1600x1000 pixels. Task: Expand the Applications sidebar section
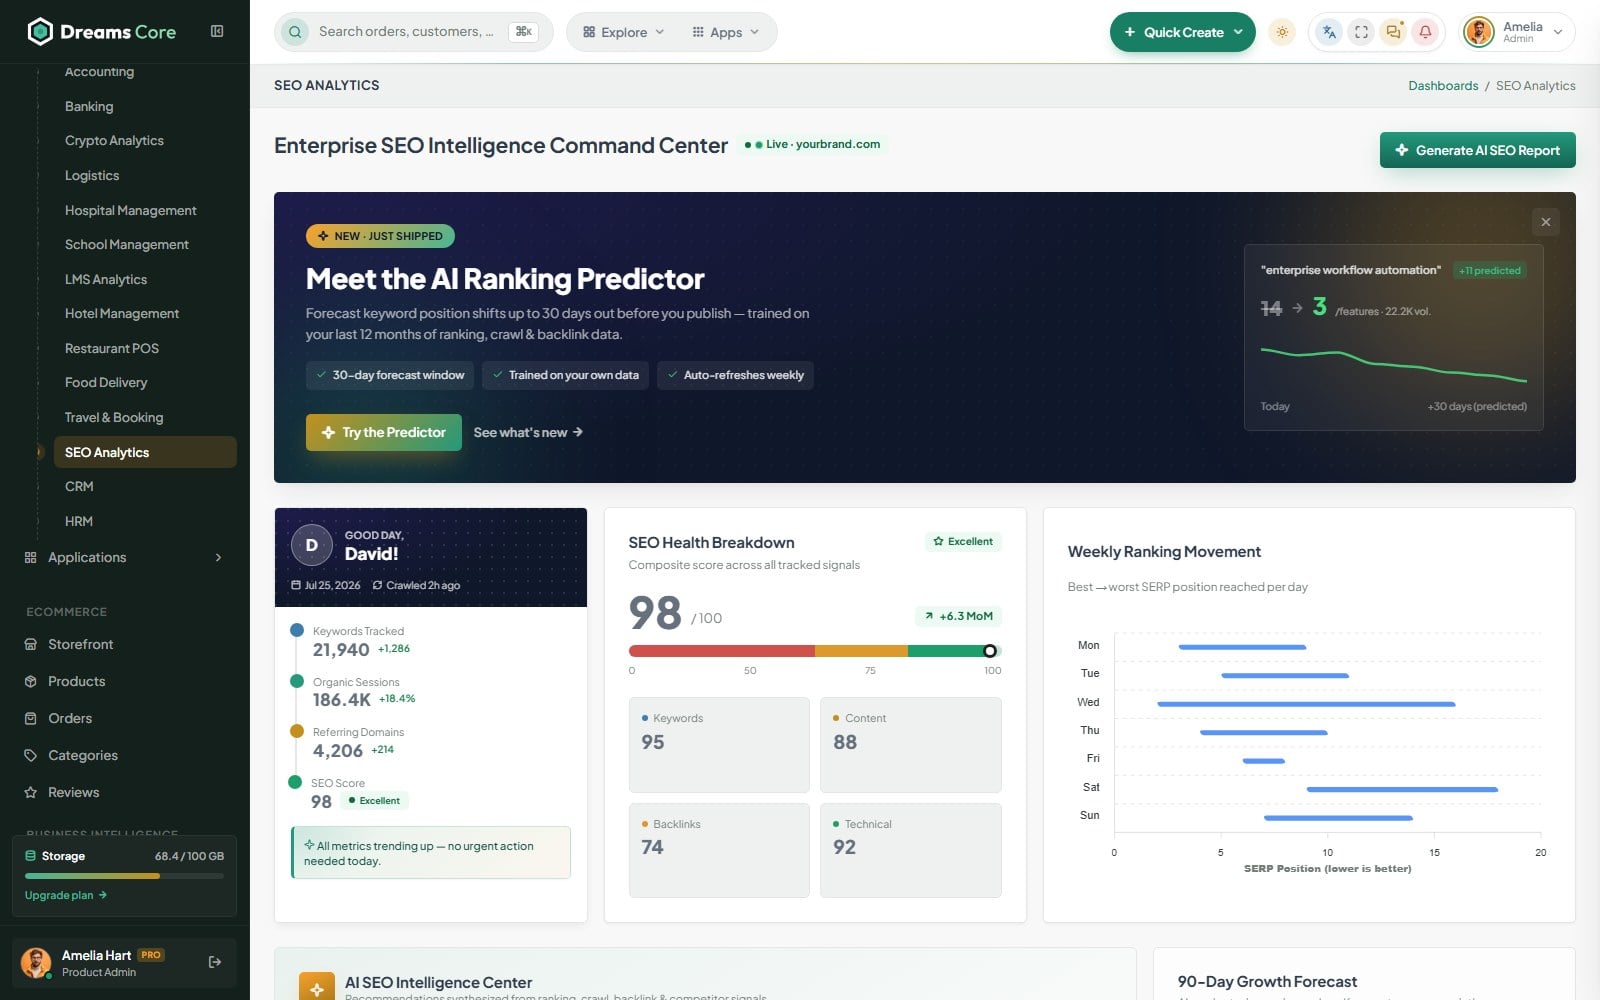pos(124,558)
